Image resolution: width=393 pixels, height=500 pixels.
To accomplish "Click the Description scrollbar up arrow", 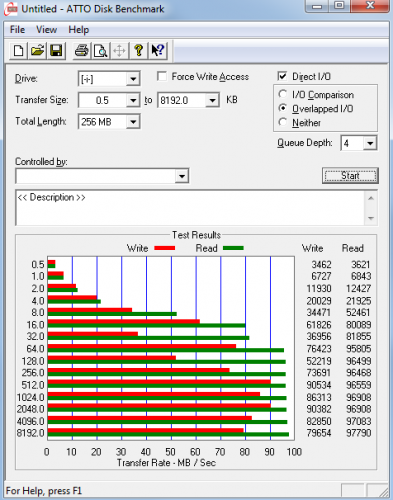I will tap(371, 198).
